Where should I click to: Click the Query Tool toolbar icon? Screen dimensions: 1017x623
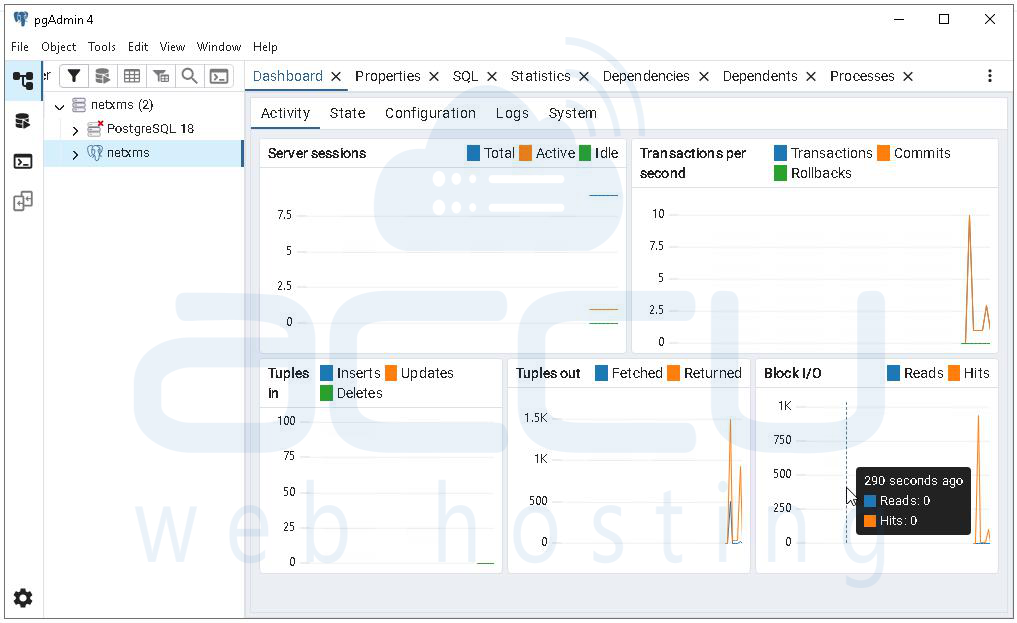102,76
